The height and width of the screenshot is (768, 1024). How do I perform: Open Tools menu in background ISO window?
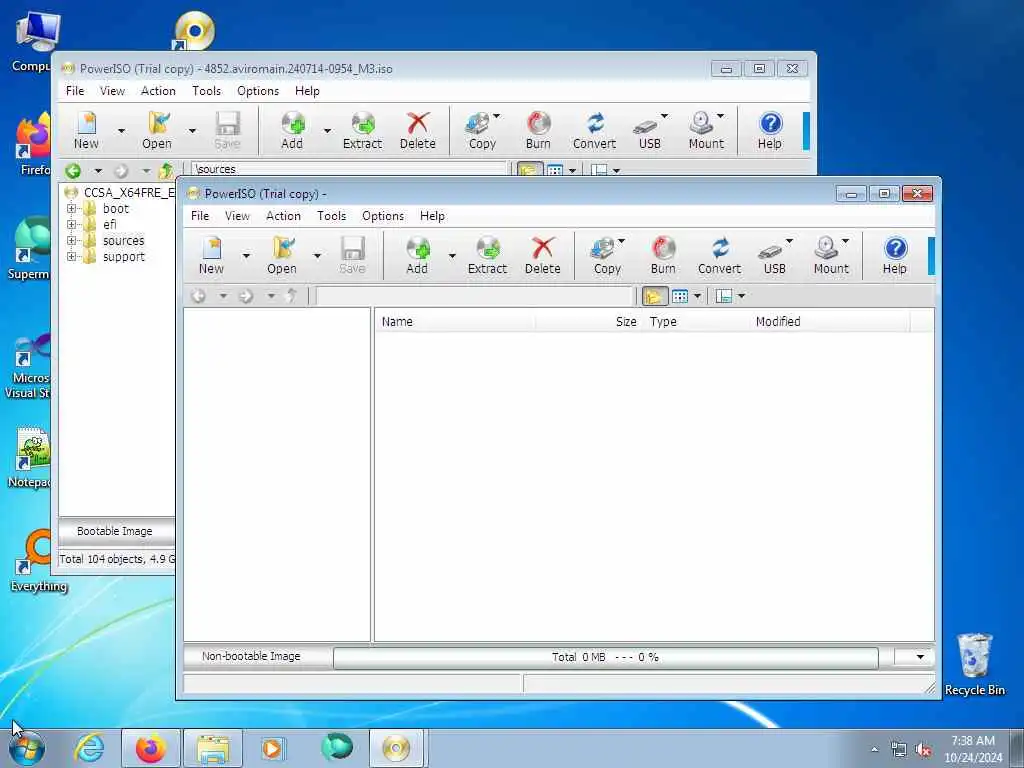(x=206, y=91)
